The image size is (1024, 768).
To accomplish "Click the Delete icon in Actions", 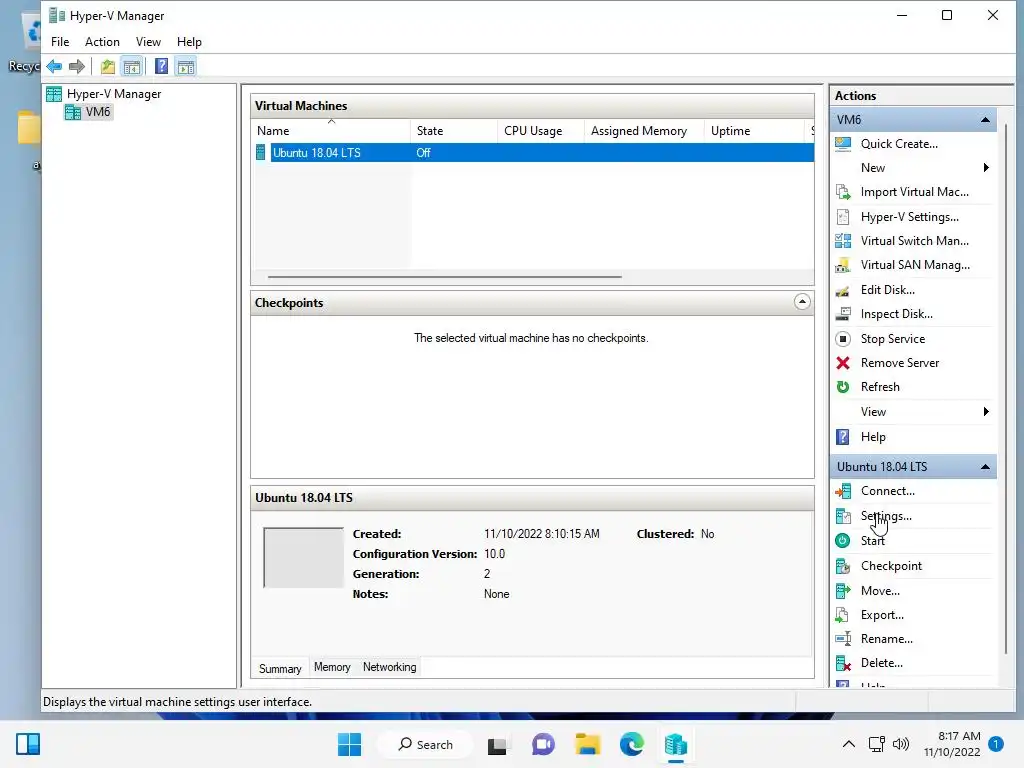I will [x=843, y=664].
